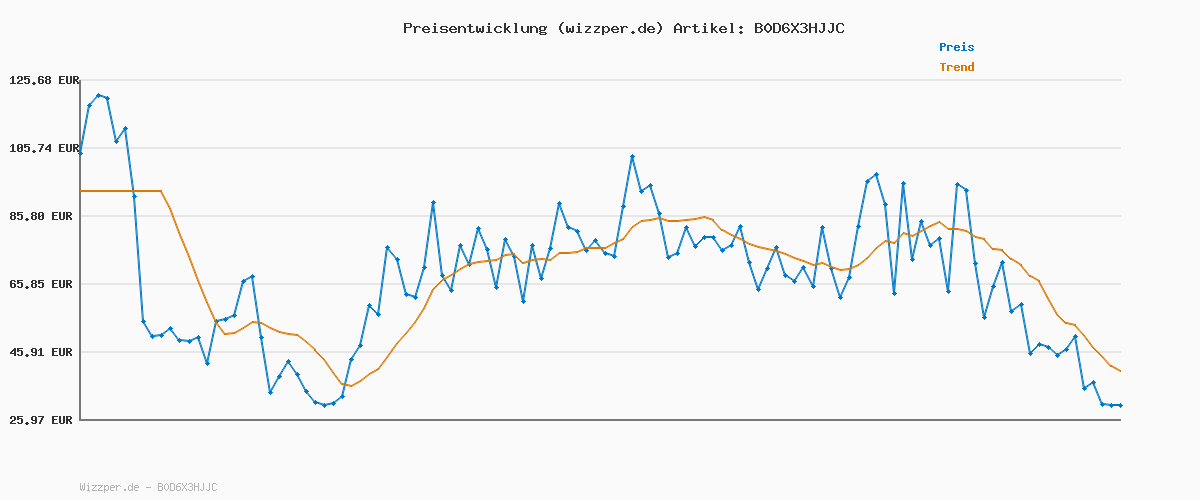The height and width of the screenshot is (500, 1200).
Task: Click the orange Trend legend label
Action: coord(956,67)
